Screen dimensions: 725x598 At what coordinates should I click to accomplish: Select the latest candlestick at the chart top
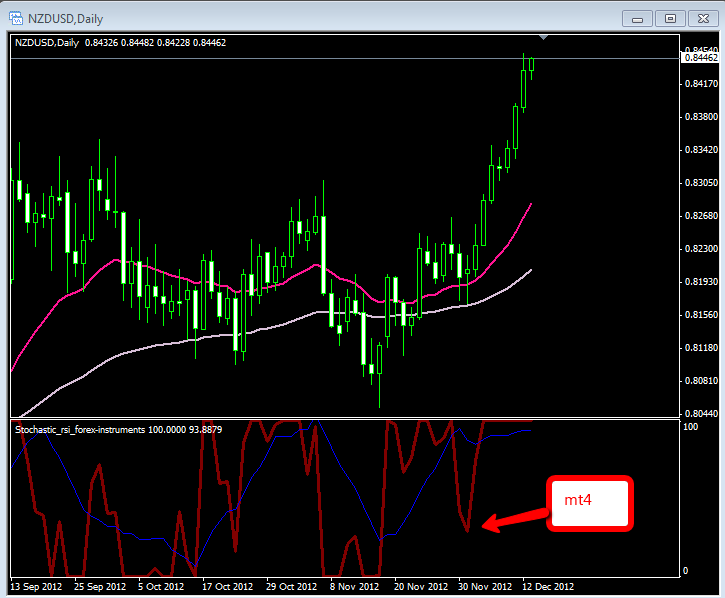coord(532,64)
